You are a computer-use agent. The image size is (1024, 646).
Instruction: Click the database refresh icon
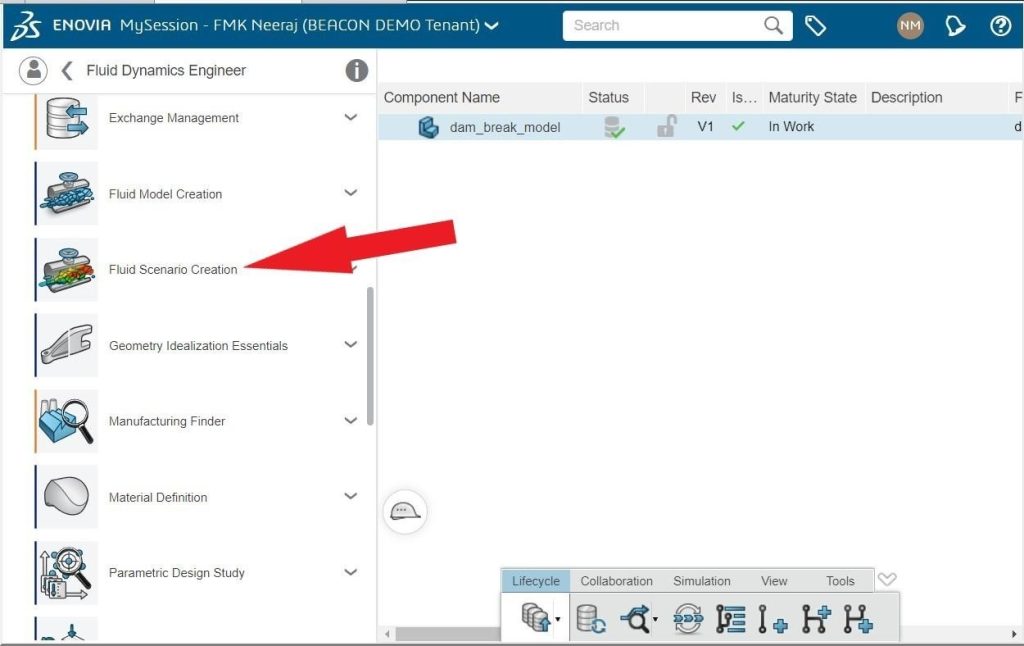click(591, 619)
